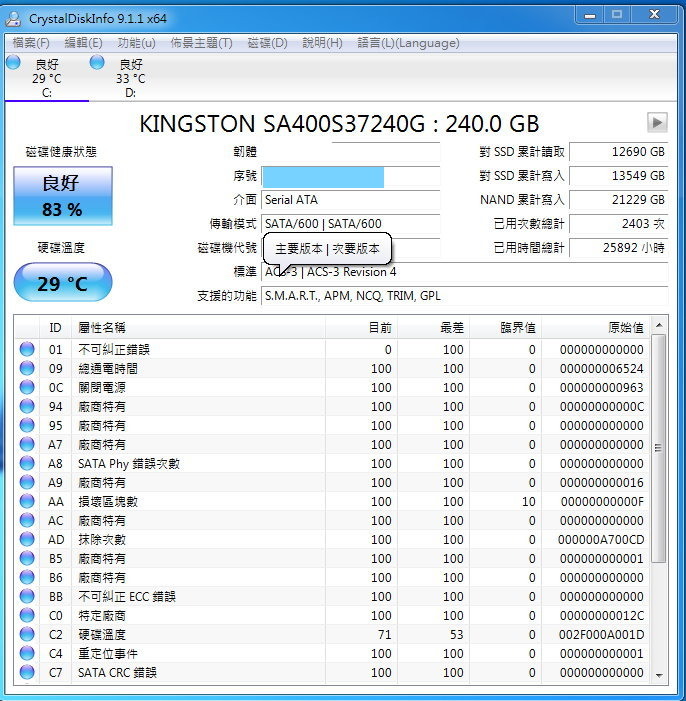Click the attribute list scrollbar thumb
This screenshot has height=701, width=686.
(x=659, y=448)
